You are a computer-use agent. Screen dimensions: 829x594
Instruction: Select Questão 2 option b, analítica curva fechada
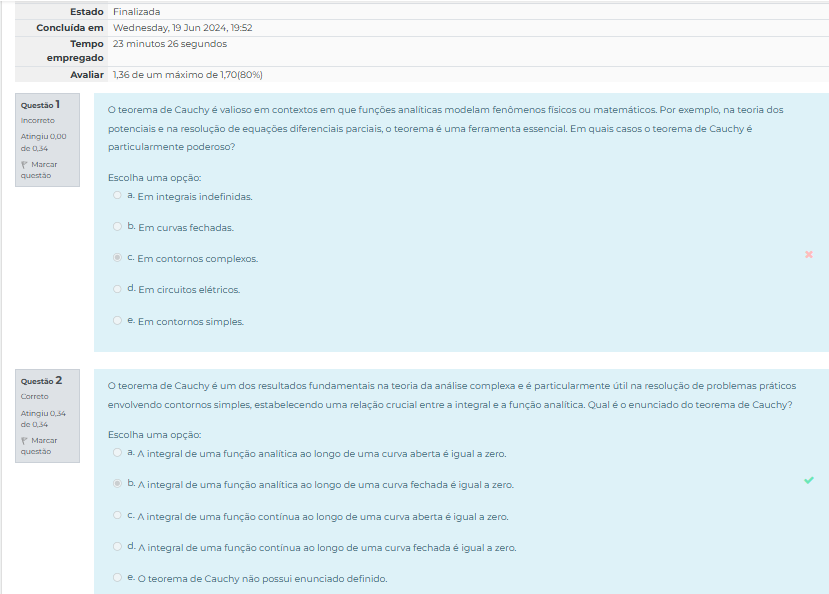pos(117,484)
